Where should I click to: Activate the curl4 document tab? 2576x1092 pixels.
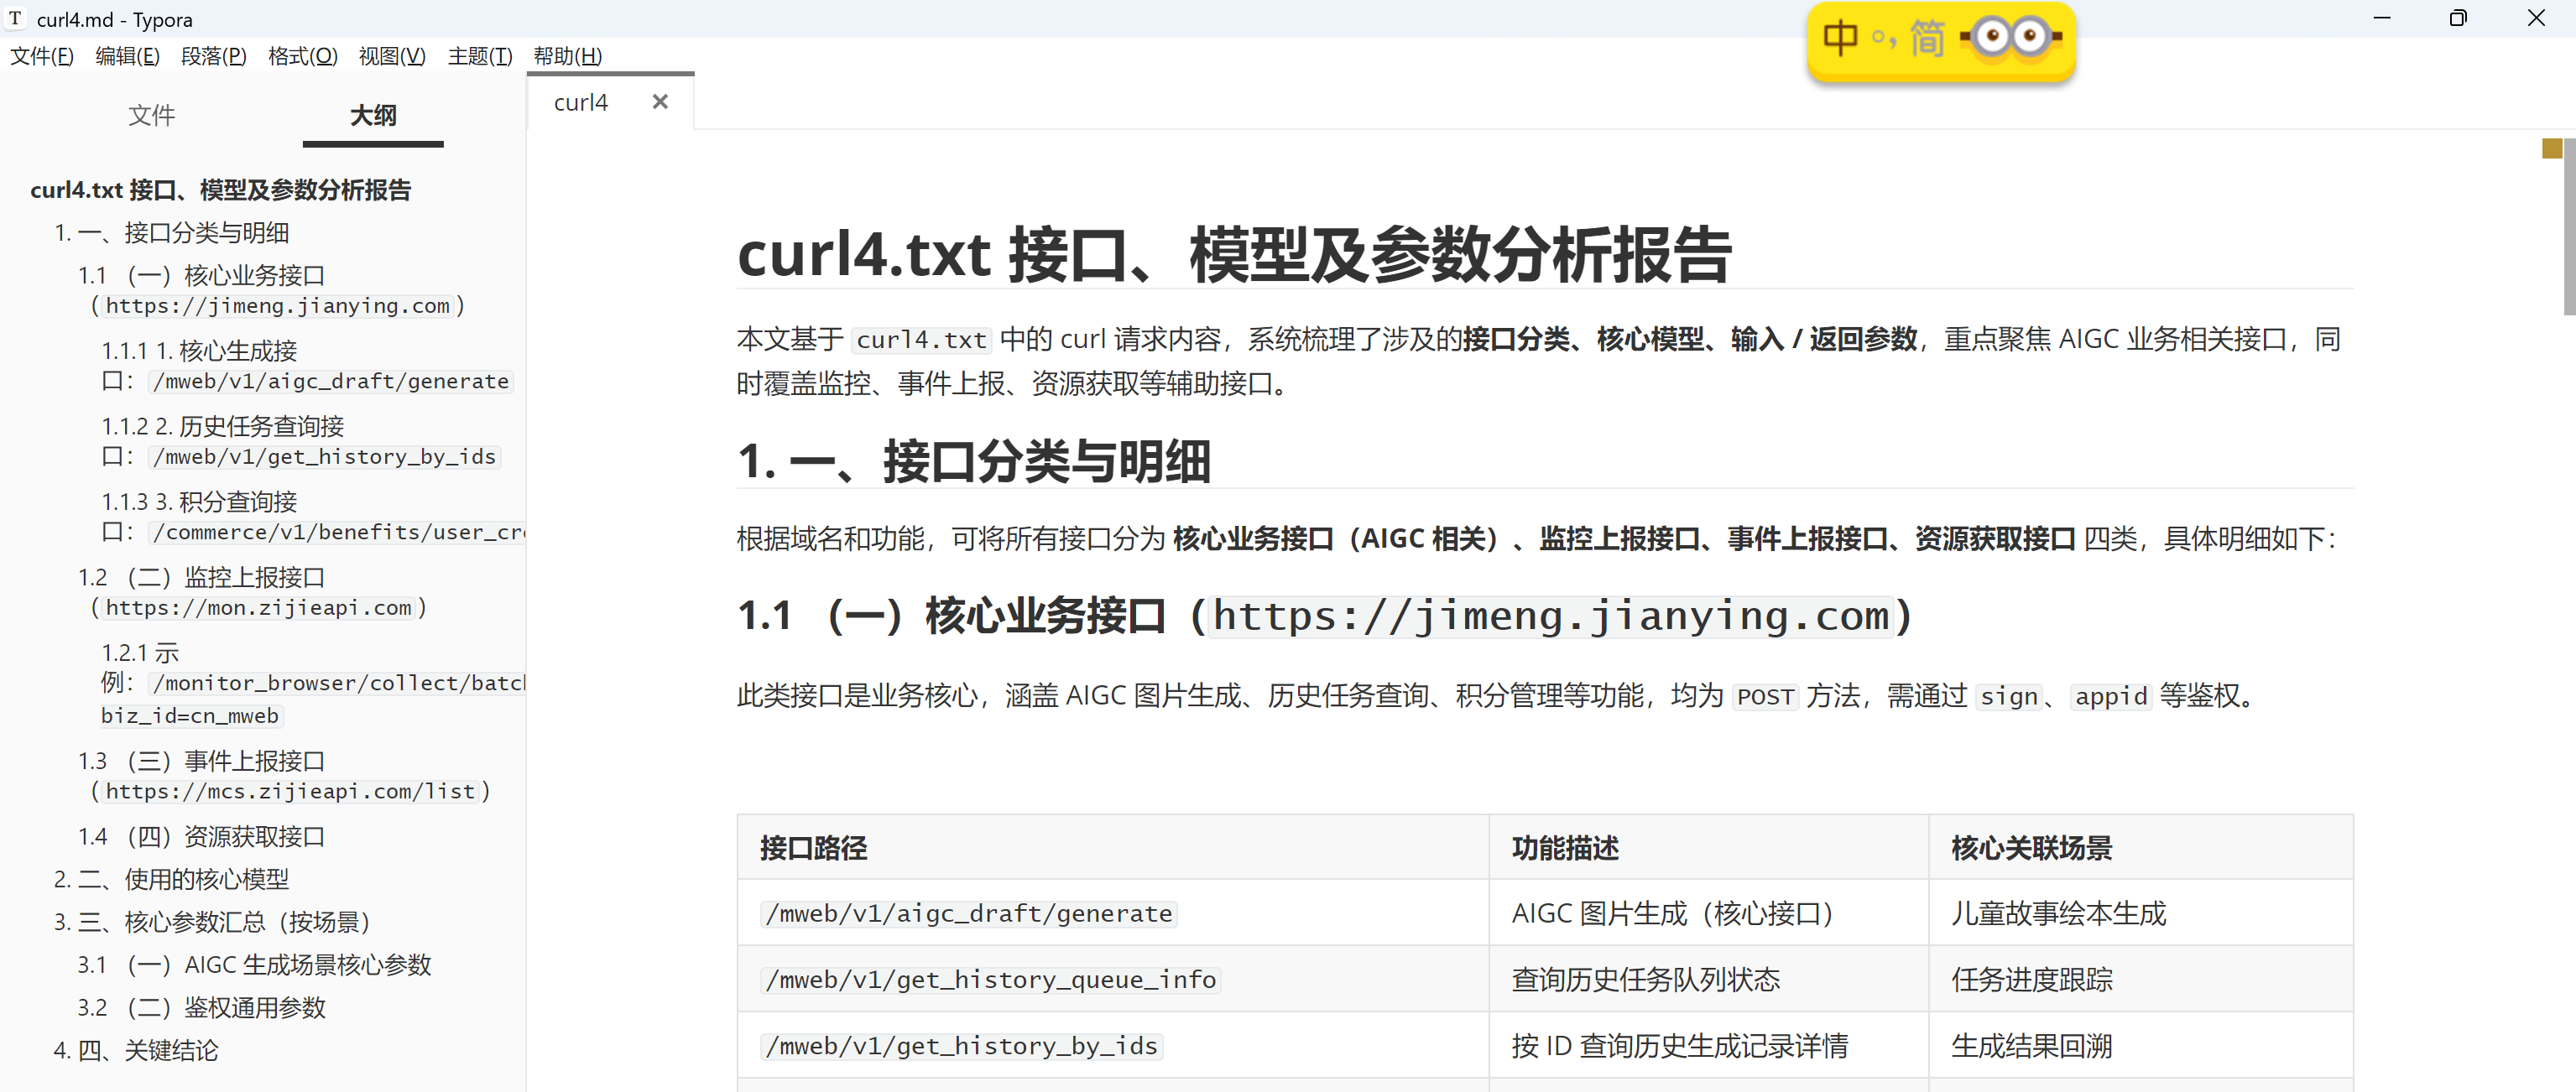click(581, 103)
